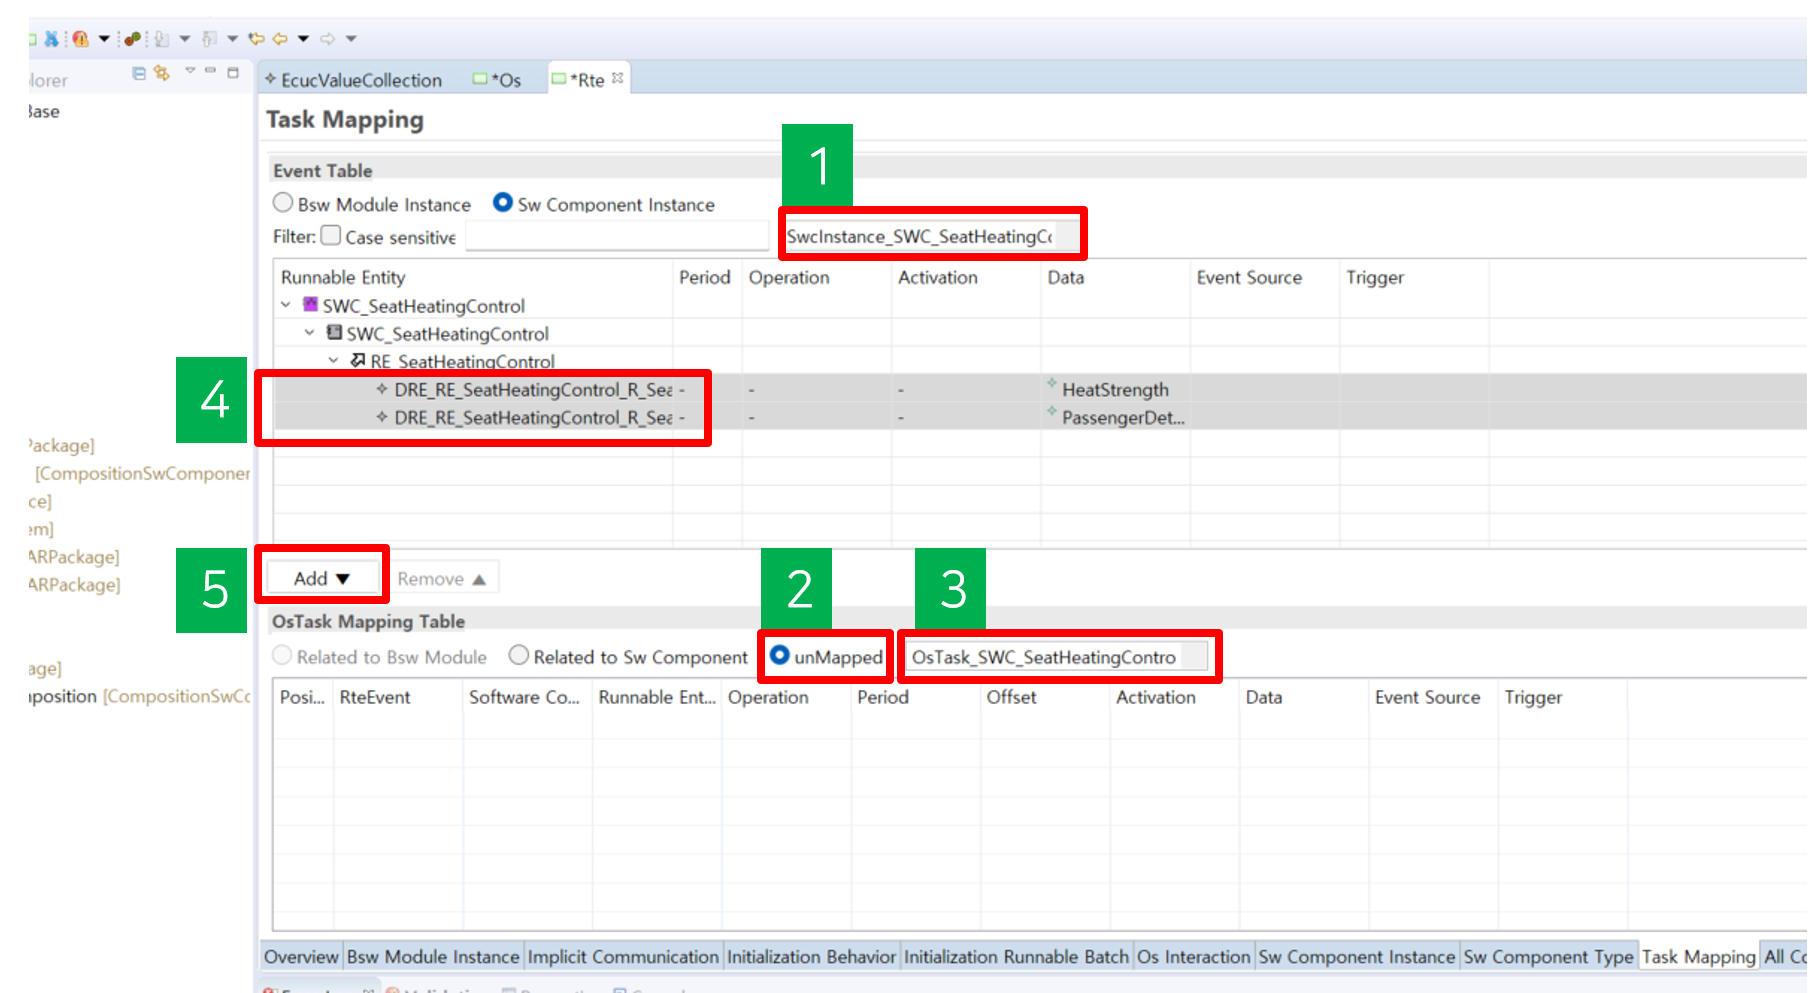
Task: Maximize the explorer panel
Action: pyautogui.click(x=233, y=73)
